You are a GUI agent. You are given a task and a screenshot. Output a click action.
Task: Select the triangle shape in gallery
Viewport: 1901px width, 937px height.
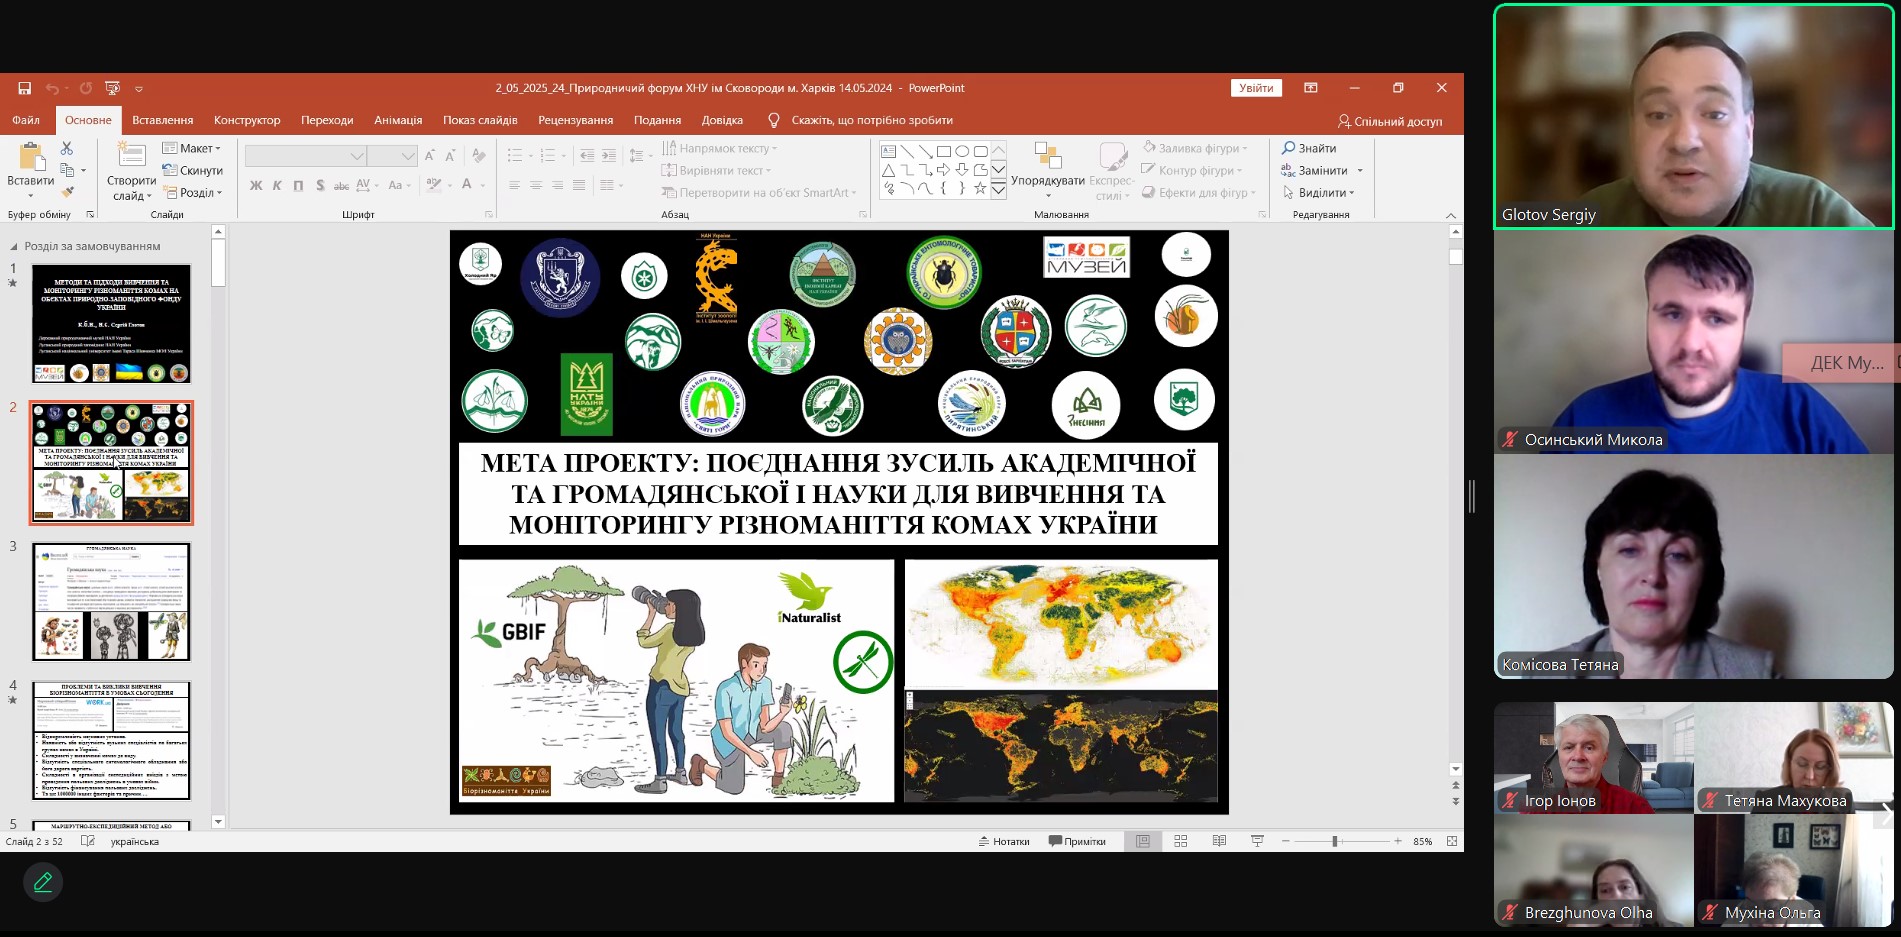(888, 170)
